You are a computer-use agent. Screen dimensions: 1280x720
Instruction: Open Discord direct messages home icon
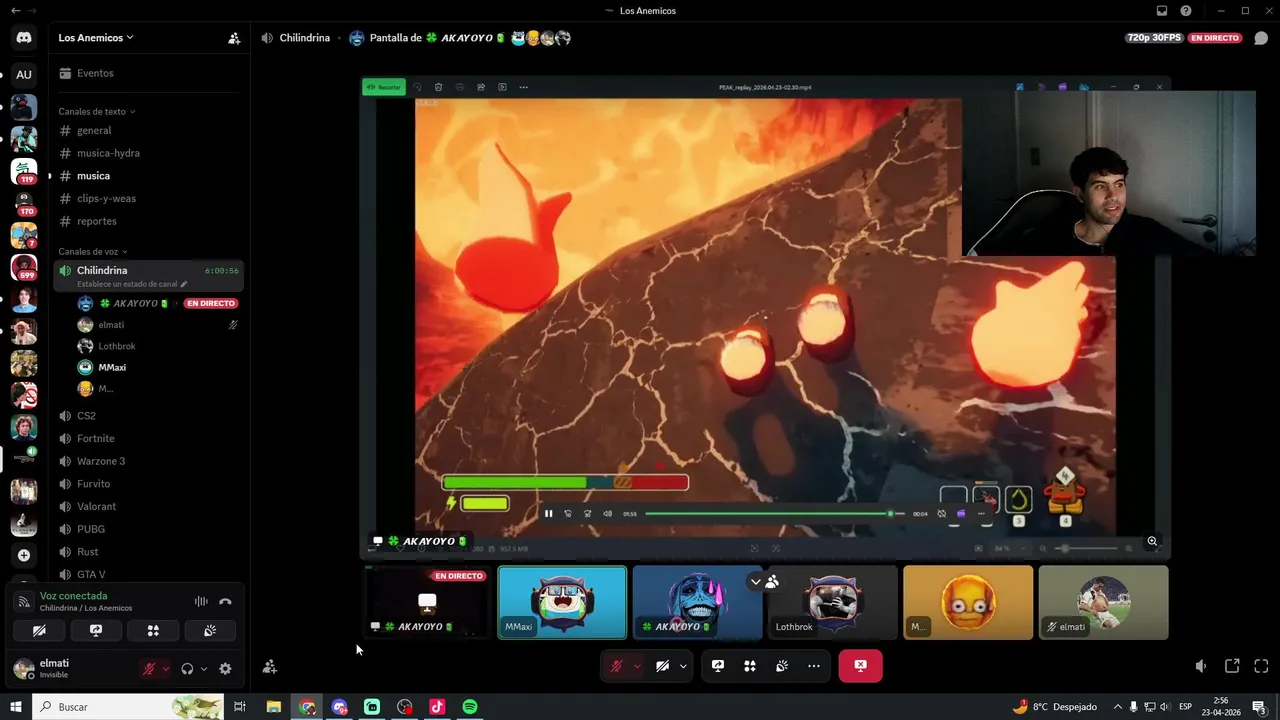[24, 38]
